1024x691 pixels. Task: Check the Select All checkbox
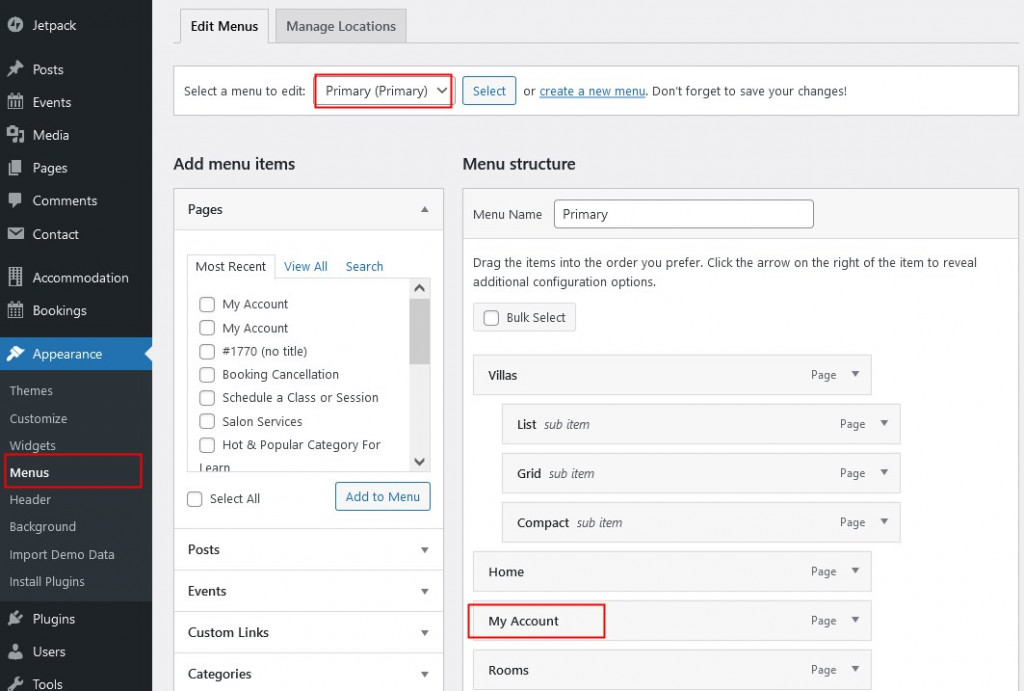pyautogui.click(x=195, y=498)
